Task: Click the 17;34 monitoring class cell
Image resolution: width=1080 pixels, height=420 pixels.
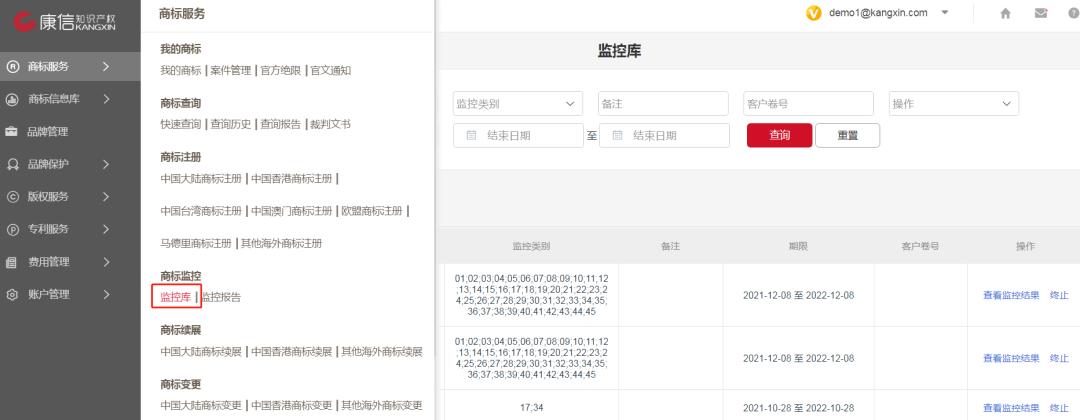Action: click(531, 408)
